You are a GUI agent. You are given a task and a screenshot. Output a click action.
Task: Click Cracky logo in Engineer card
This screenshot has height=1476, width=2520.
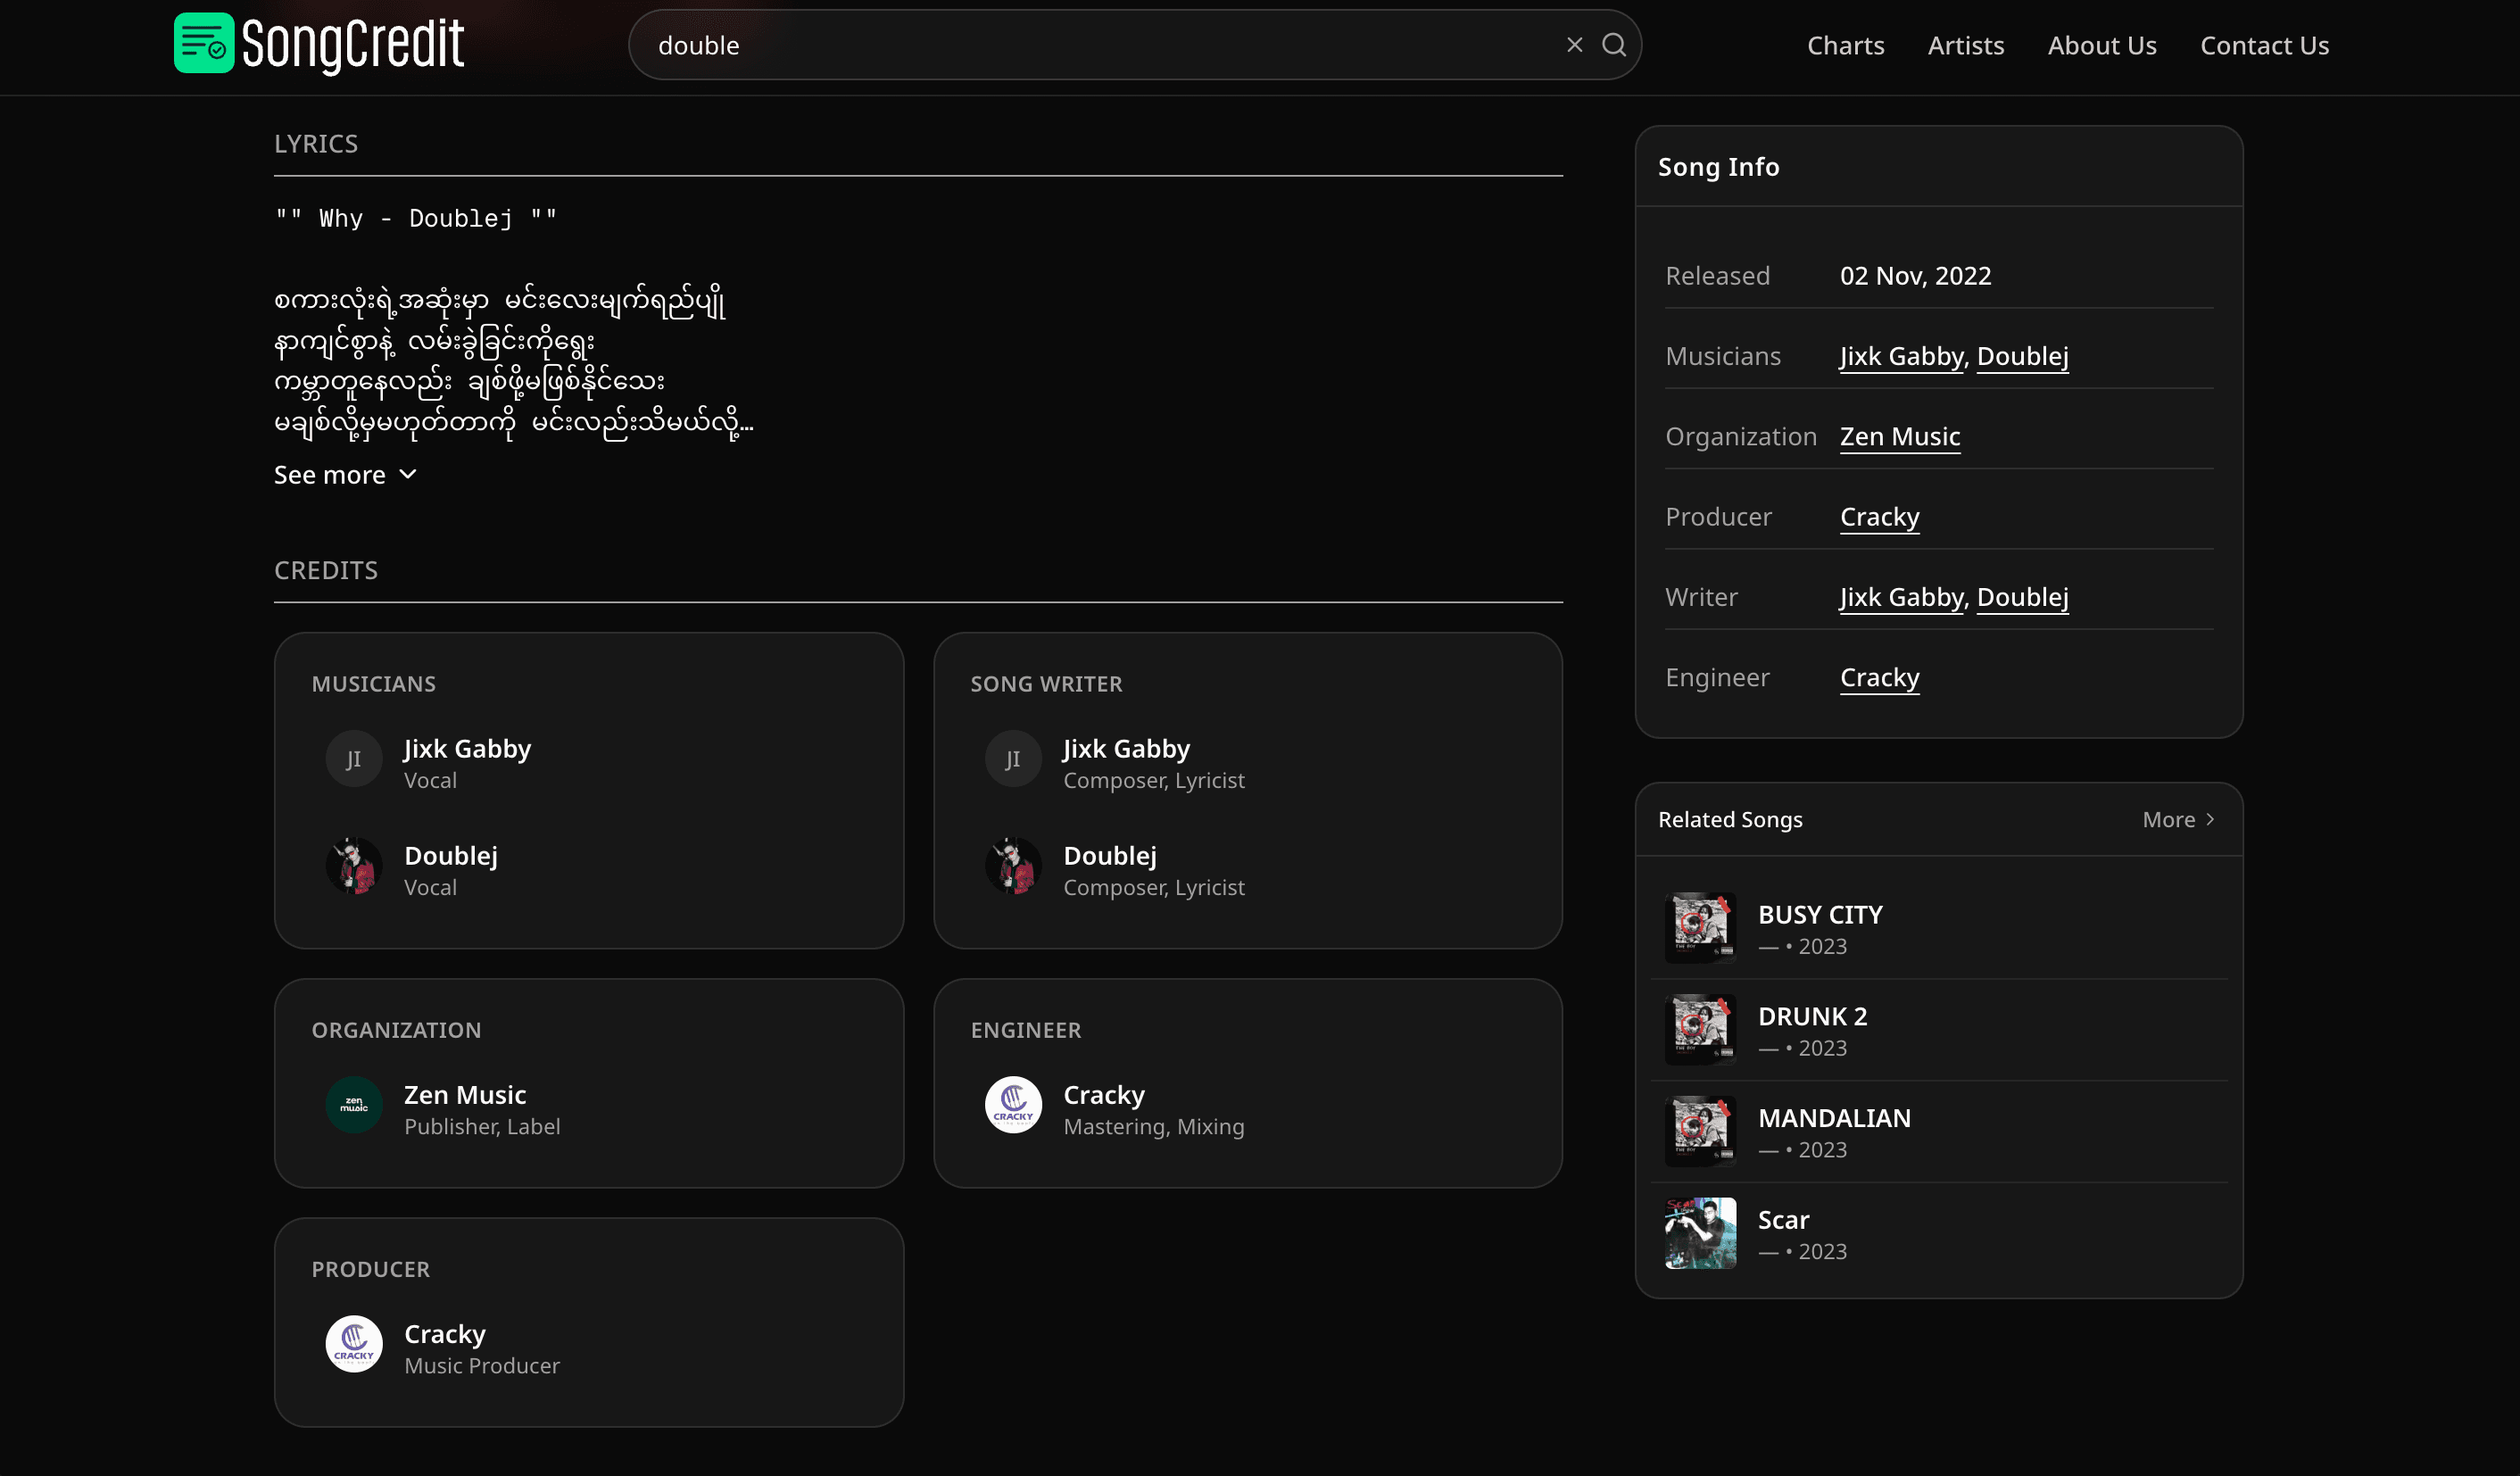tap(1013, 1105)
